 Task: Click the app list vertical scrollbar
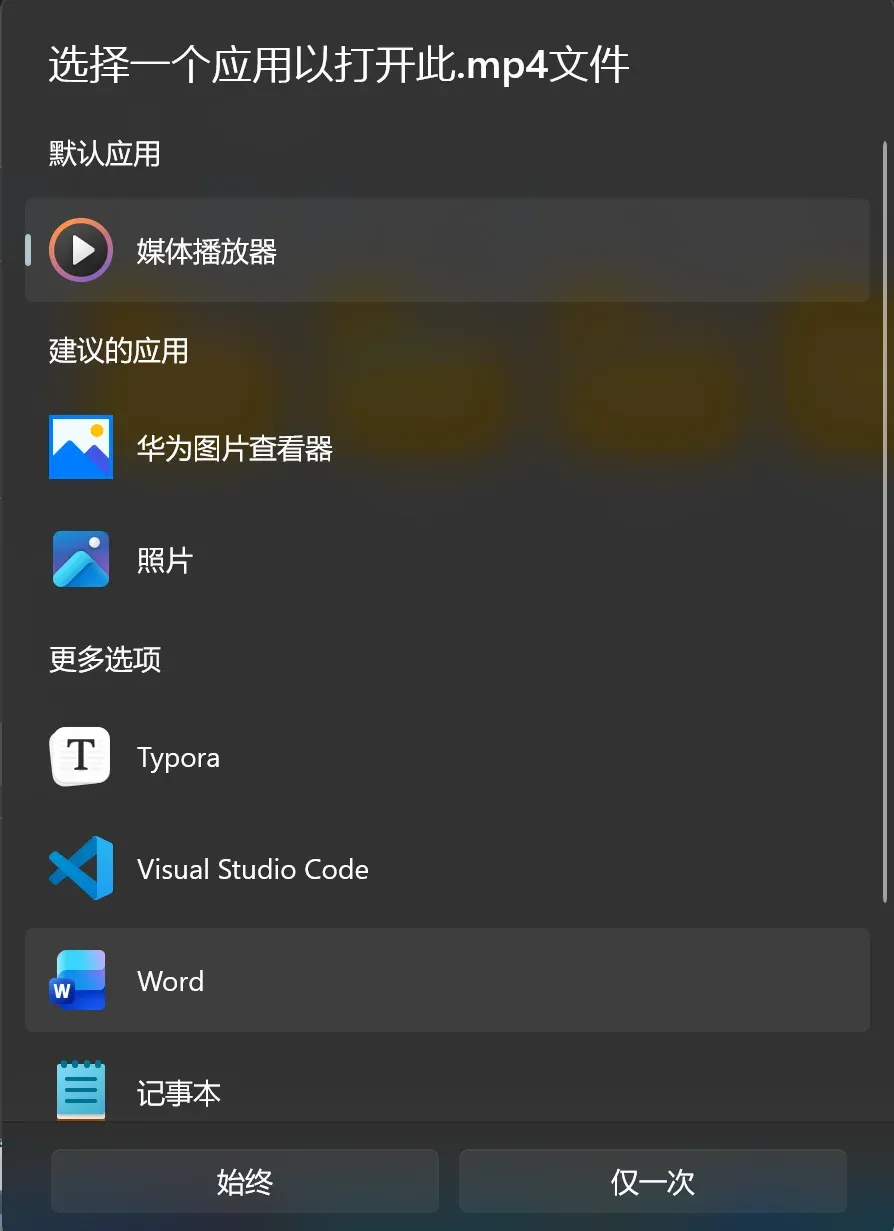[x=885, y=520]
